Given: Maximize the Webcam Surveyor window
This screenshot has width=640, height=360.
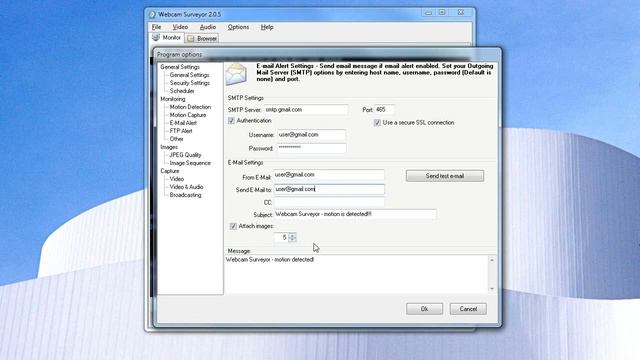Looking at the screenshot, I should click(x=442, y=13).
